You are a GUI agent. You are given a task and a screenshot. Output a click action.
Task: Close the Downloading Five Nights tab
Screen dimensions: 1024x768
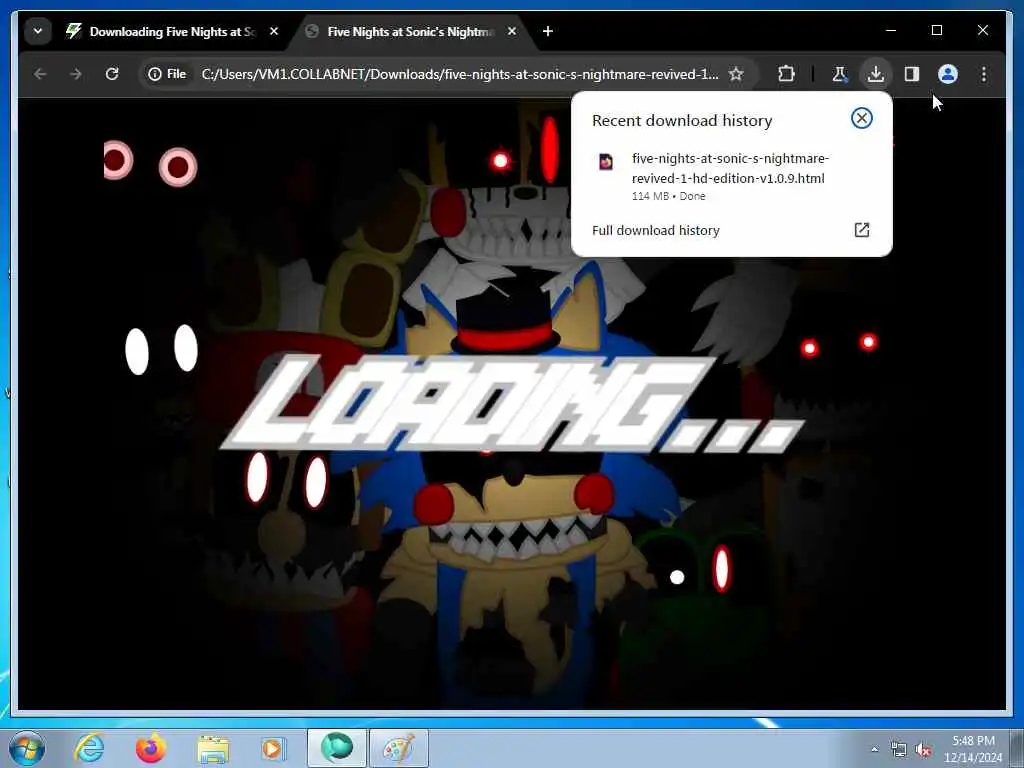pos(274,31)
